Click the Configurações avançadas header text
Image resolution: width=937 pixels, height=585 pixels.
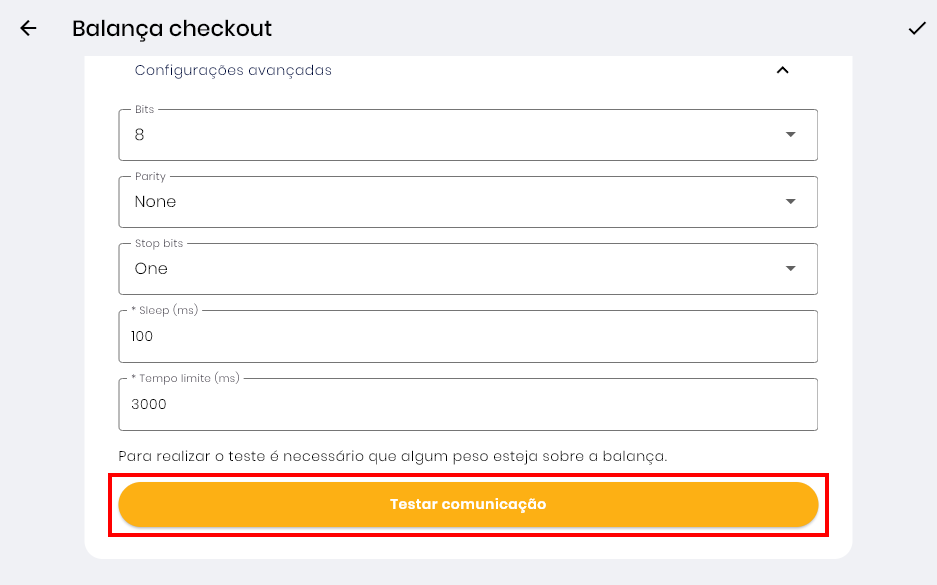tap(233, 70)
